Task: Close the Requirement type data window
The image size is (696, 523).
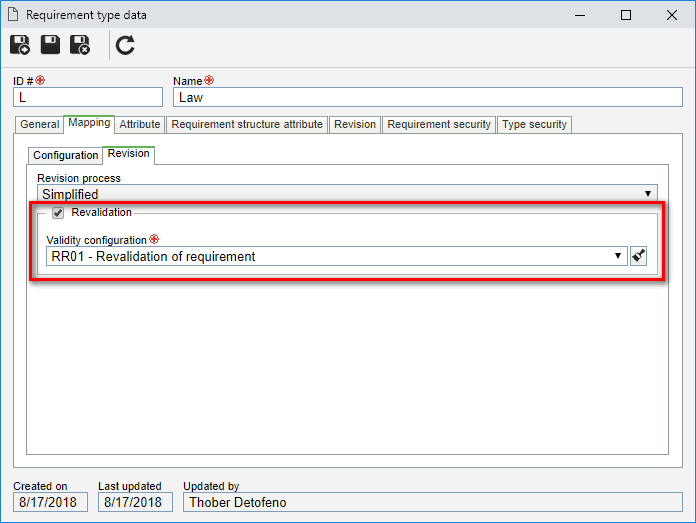Action: tap(672, 15)
